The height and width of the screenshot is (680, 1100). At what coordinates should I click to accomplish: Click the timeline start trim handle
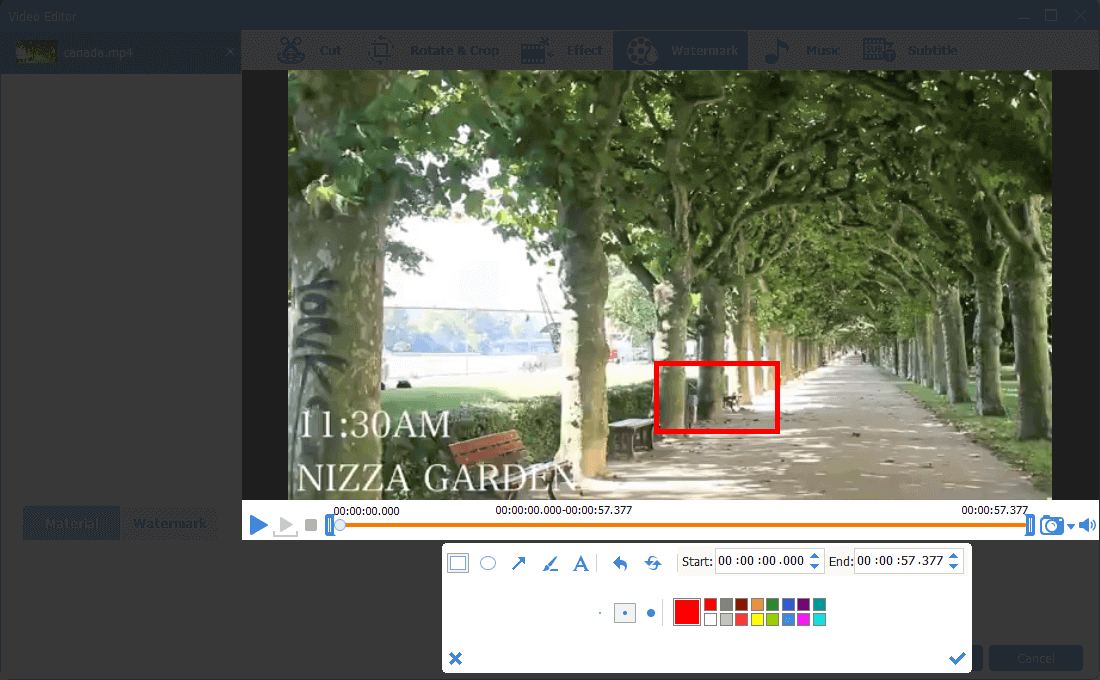(x=330, y=525)
